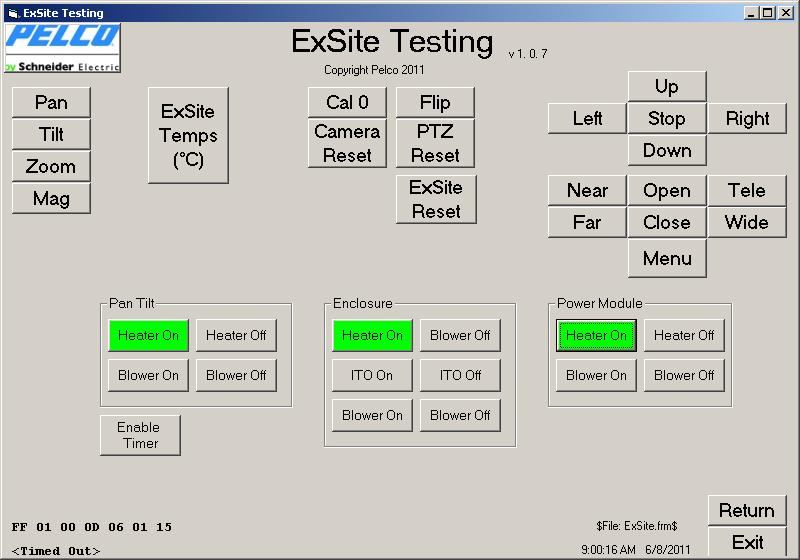Viewport: 800px width, 560px height.
Task: Set focus Near
Action: point(587,190)
